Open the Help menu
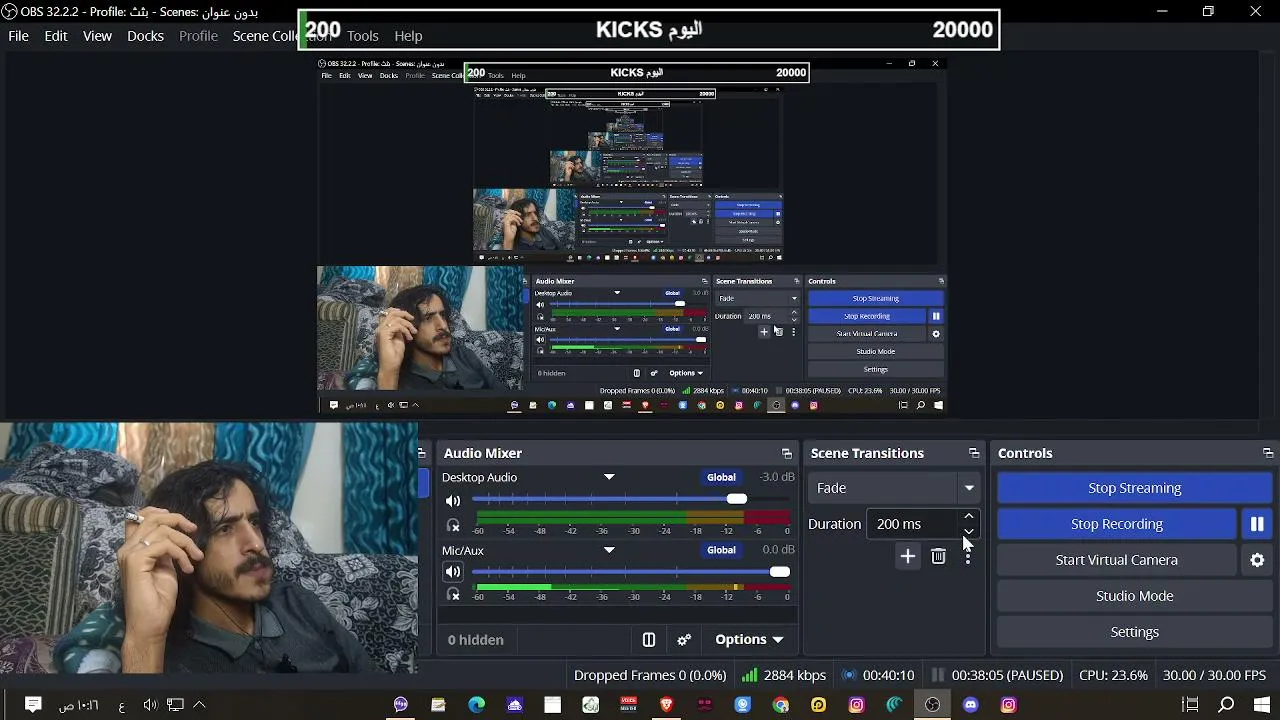Image resolution: width=1280 pixels, height=720 pixels. 408,36
